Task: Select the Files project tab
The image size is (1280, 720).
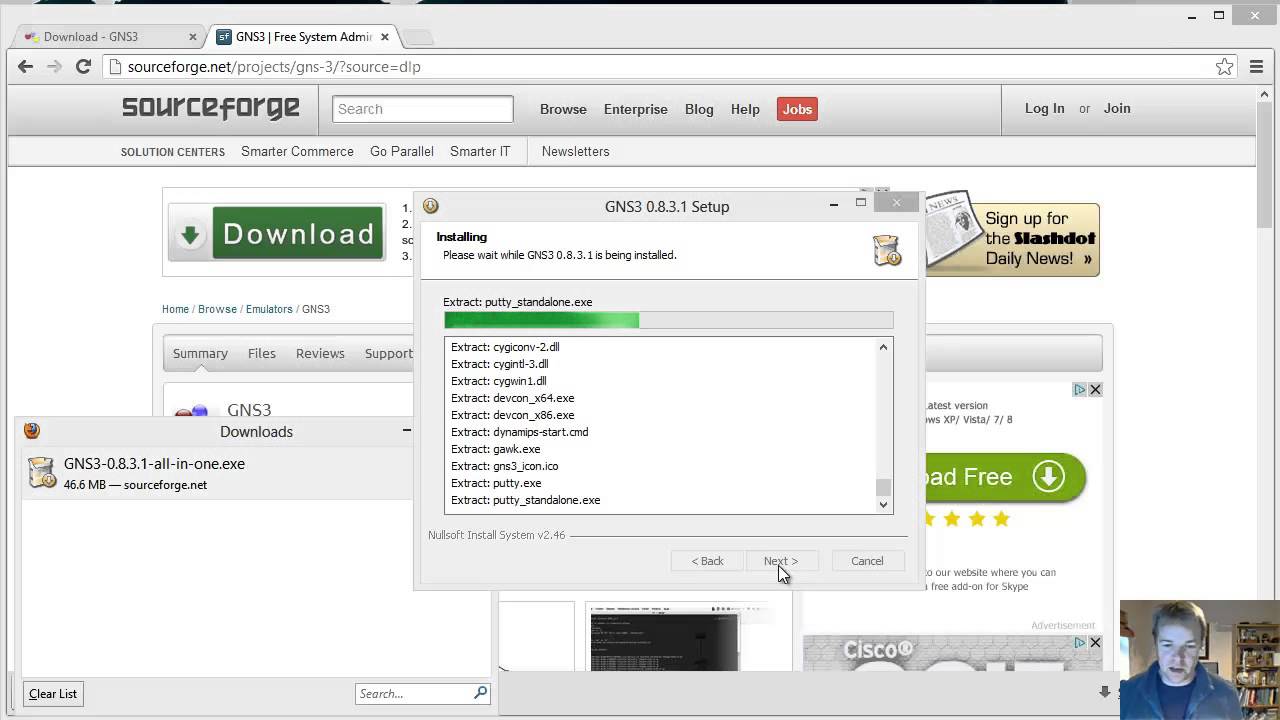Action: [x=262, y=353]
